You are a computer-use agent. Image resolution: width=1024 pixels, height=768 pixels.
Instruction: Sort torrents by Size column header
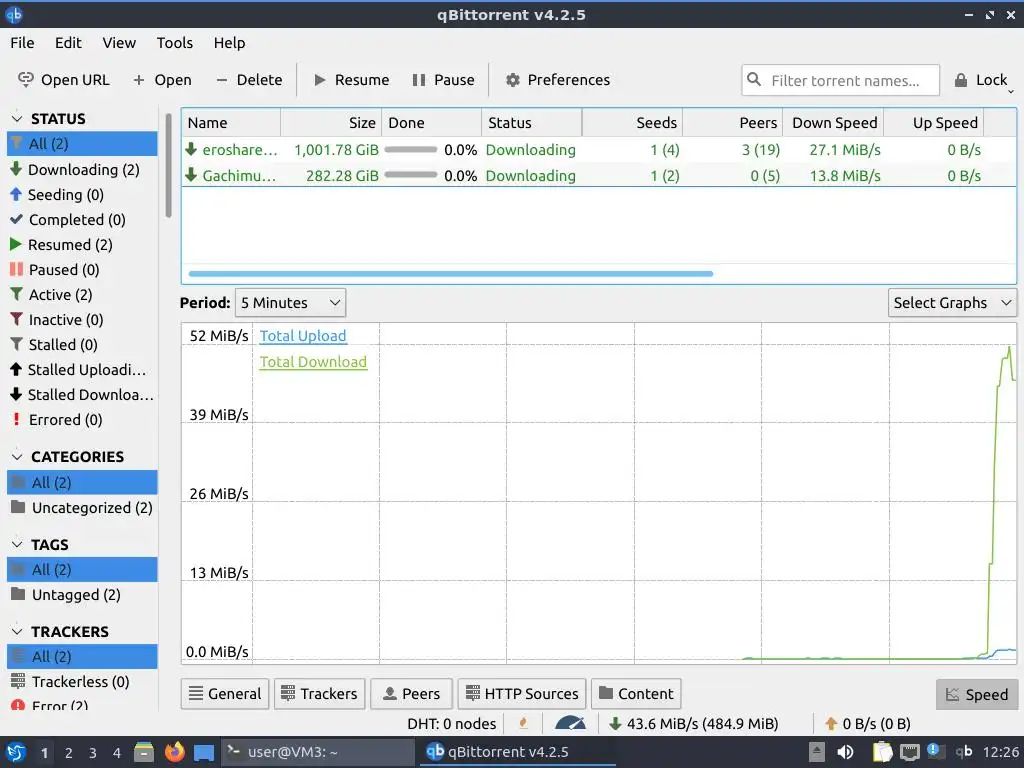[x=331, y=123]
